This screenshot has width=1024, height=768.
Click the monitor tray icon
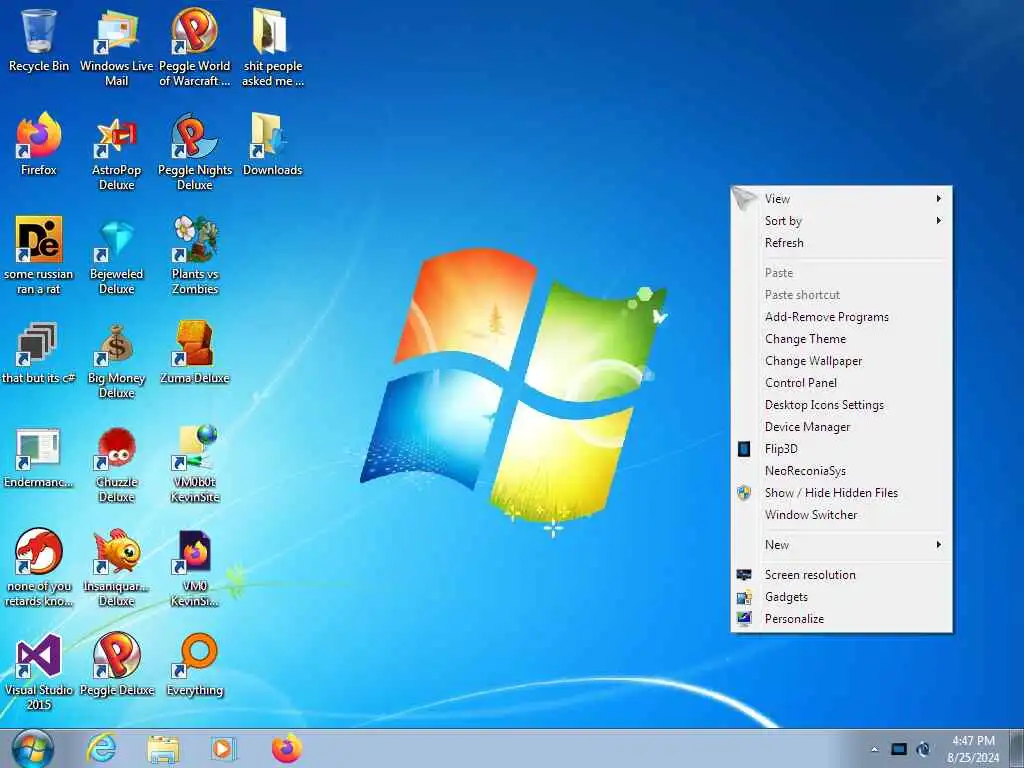899,749
